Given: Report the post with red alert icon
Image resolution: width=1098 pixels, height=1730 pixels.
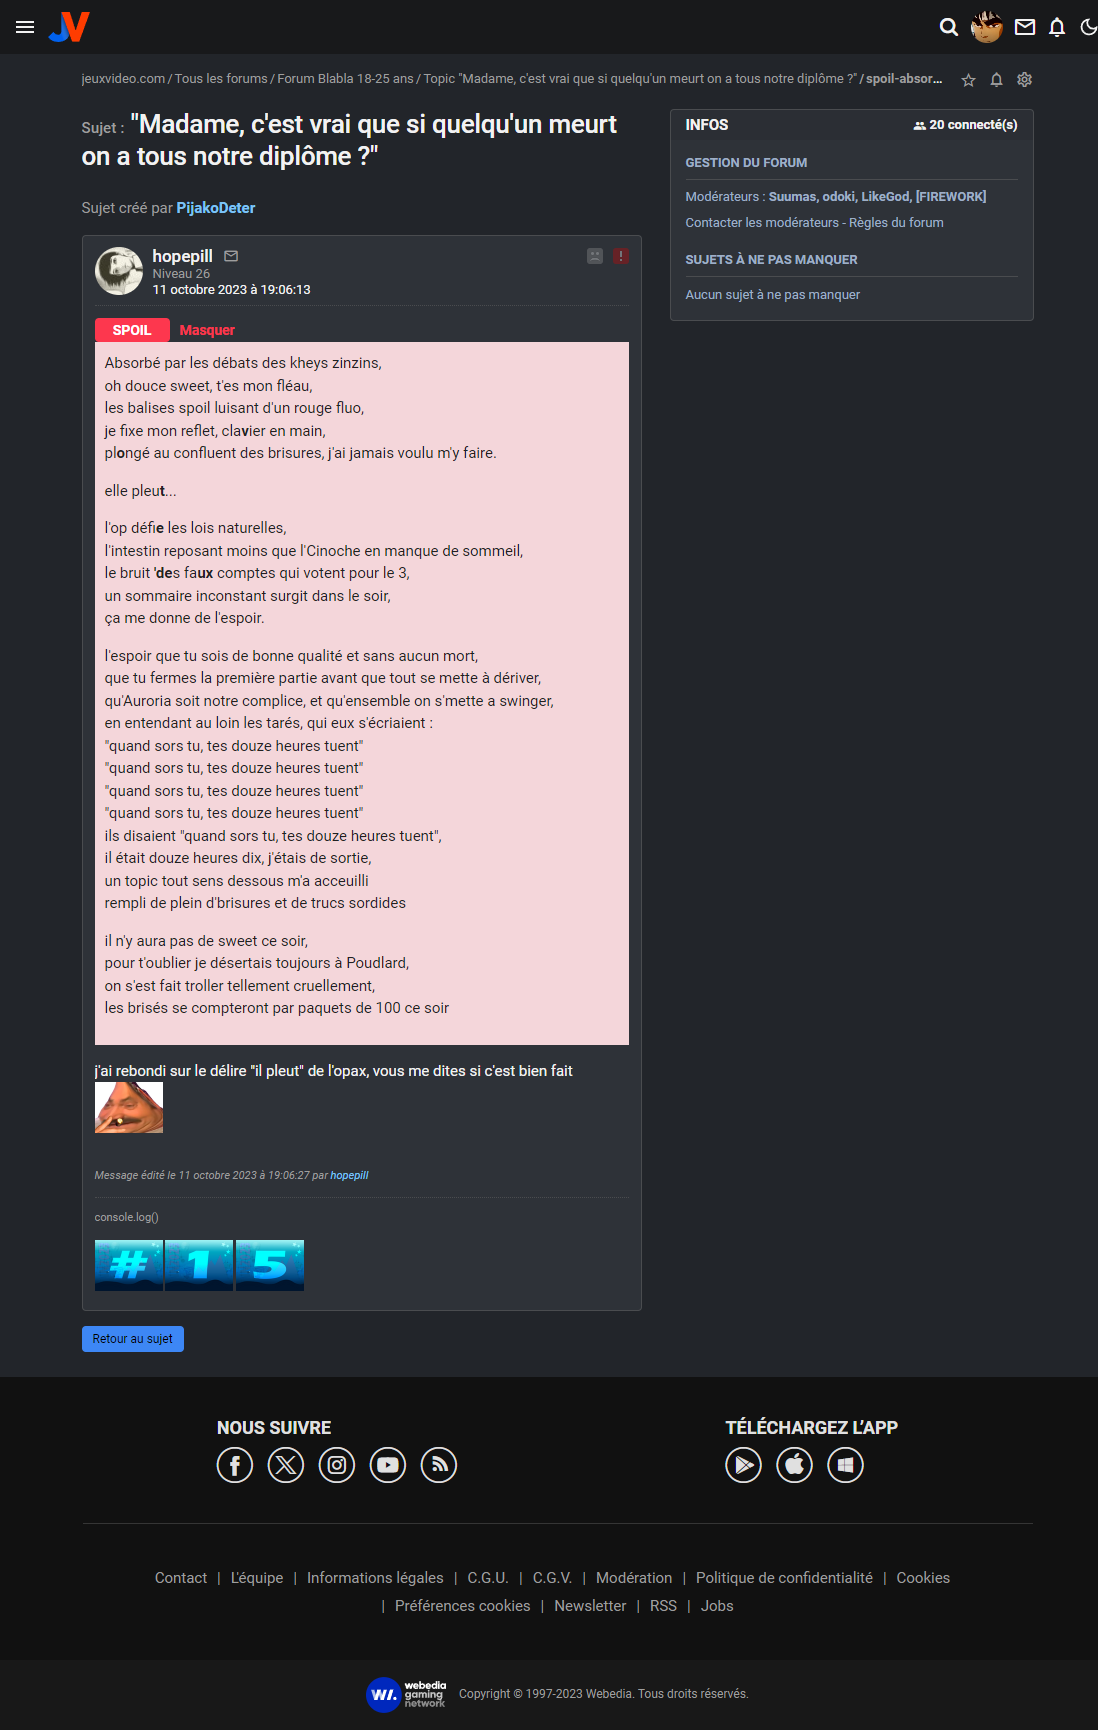Looking at the screenshot, I should pyautogui.click(x=621, y=256).
